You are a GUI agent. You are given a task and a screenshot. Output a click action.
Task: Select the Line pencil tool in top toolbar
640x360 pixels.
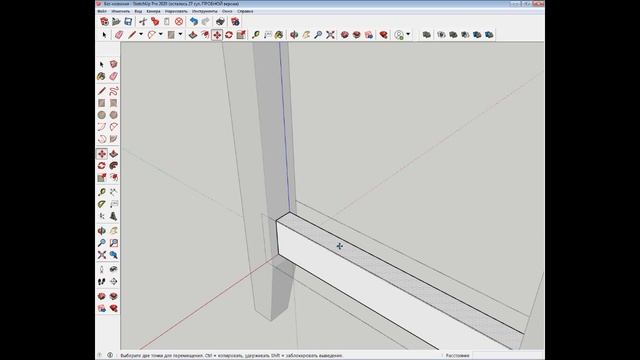(x=131, y=35)
